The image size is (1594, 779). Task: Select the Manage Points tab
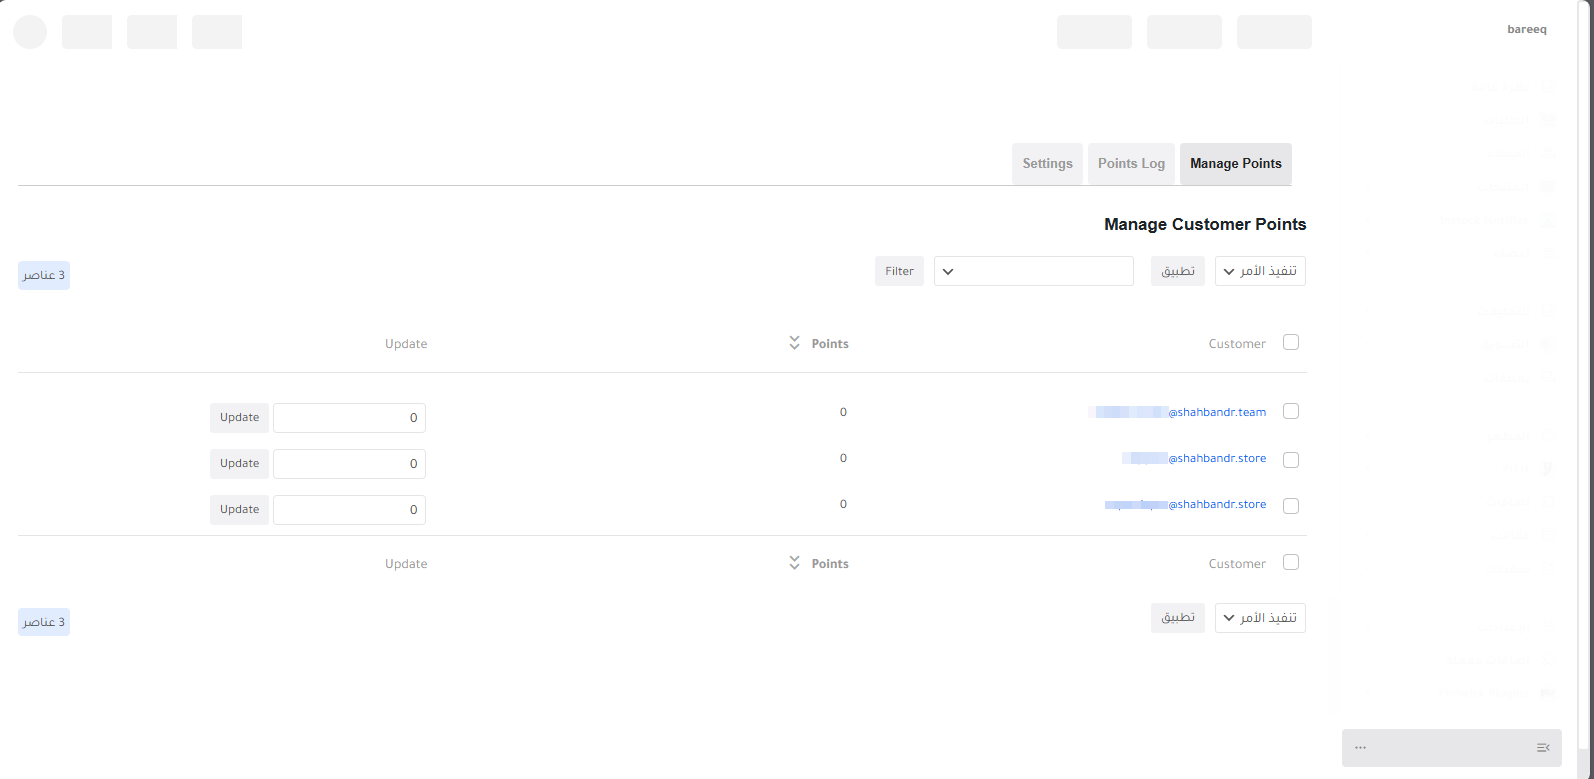coord(1235,164)
